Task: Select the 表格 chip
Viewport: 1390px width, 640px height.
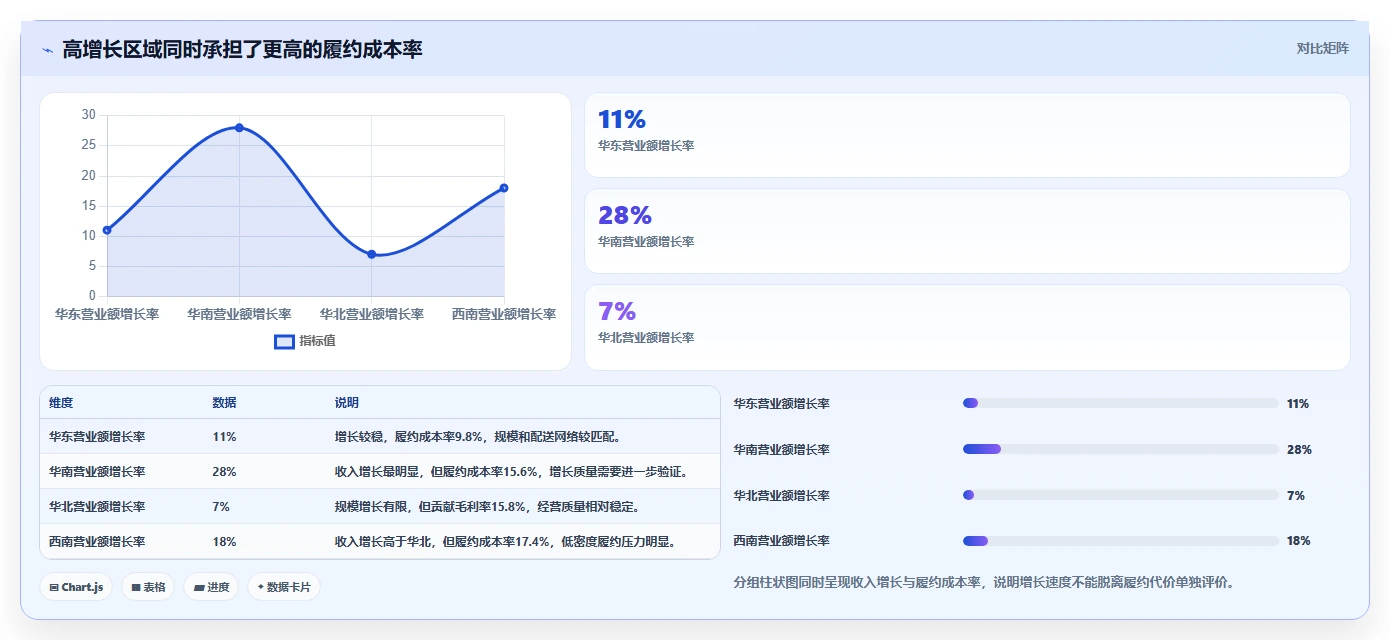Action: coord(148,587)
